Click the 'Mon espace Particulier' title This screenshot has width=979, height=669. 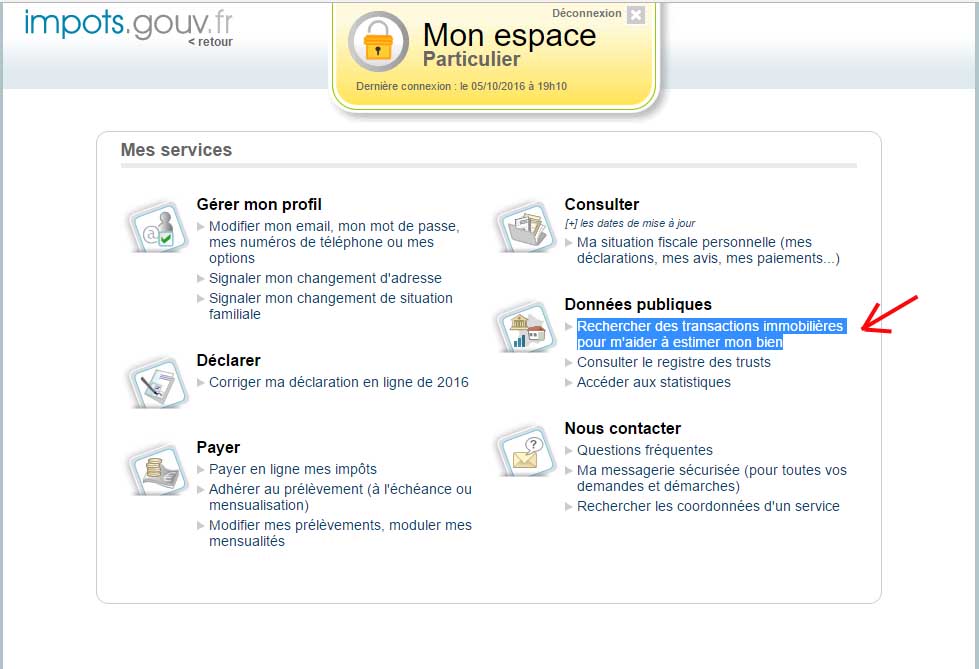(x=509, y=44)
